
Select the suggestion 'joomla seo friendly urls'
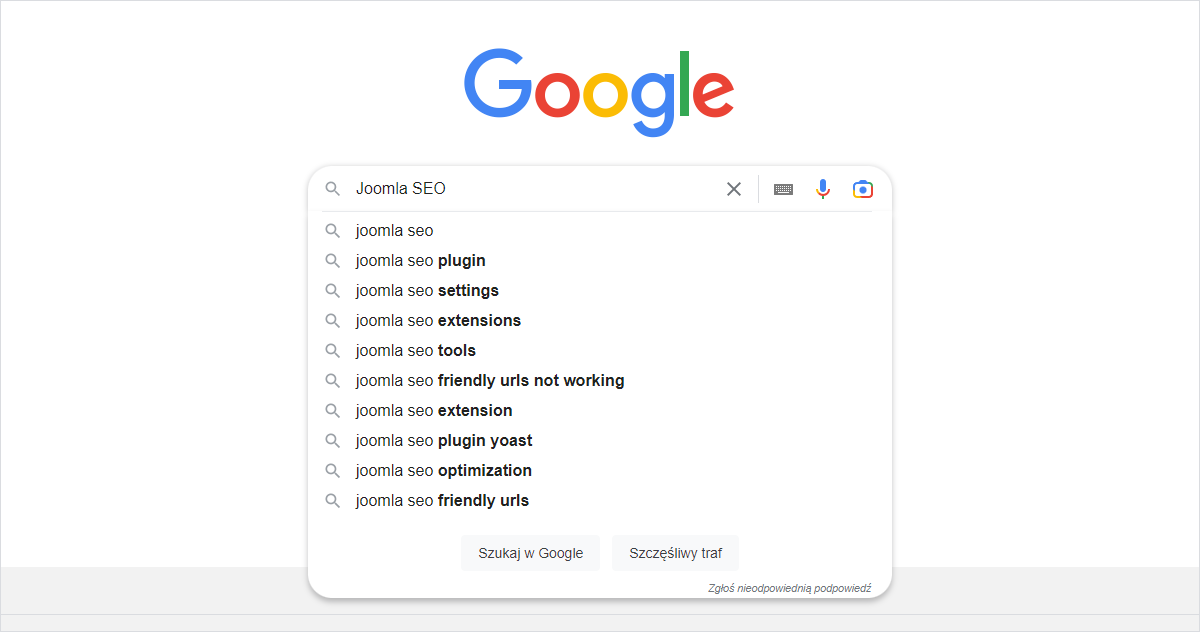click(441, 500)
